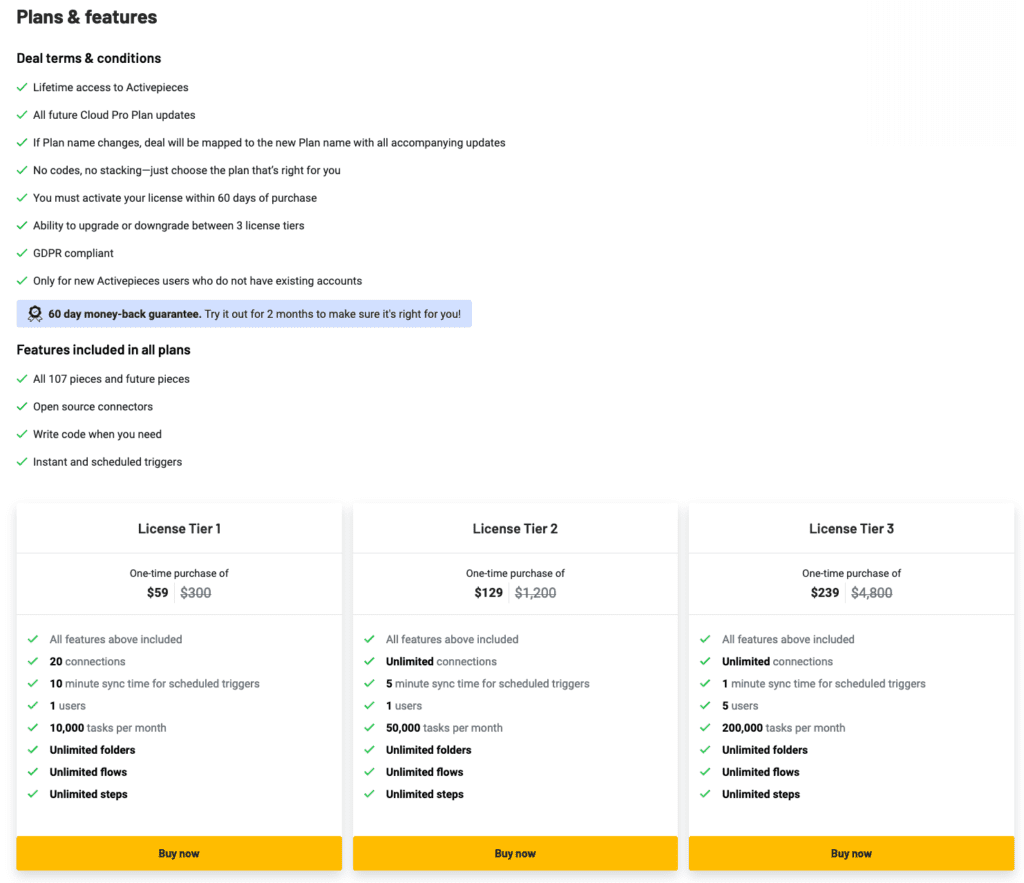Click the crossed-out $4,800 price
The image size is (1024, 883).
872,592
